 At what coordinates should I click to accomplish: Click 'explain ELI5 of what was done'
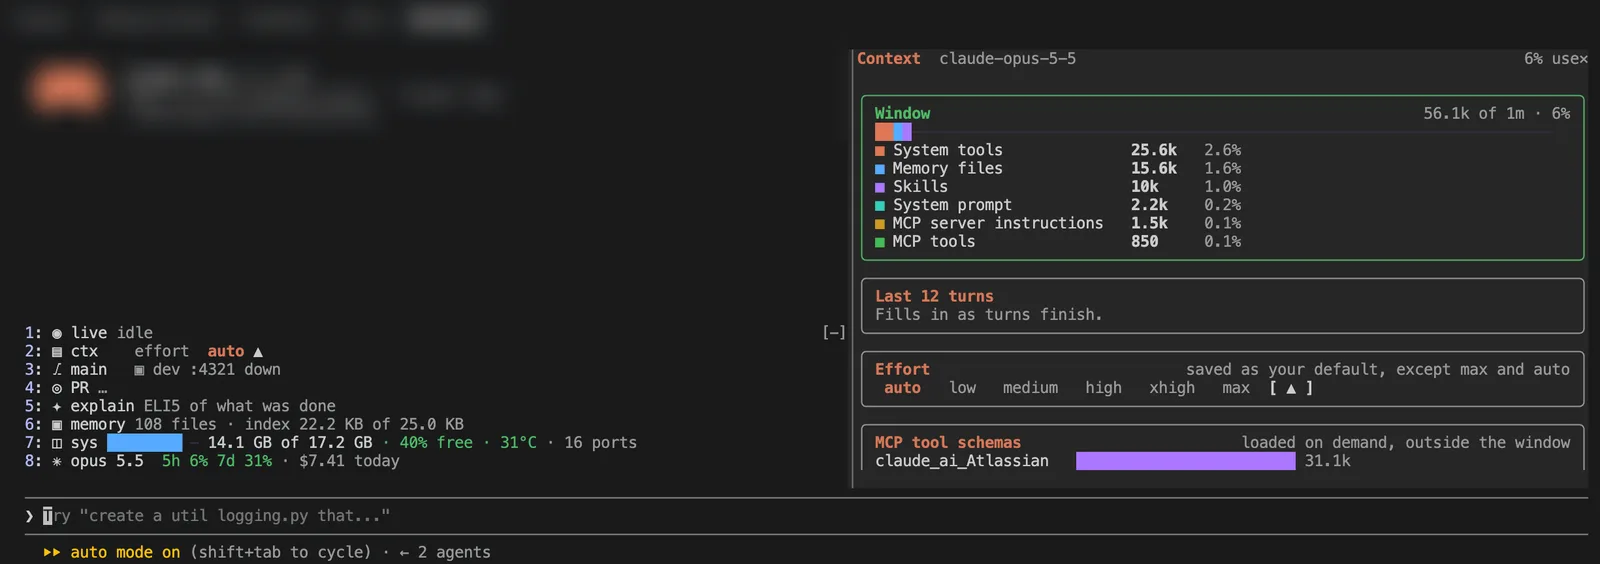(x=203, y=407)
